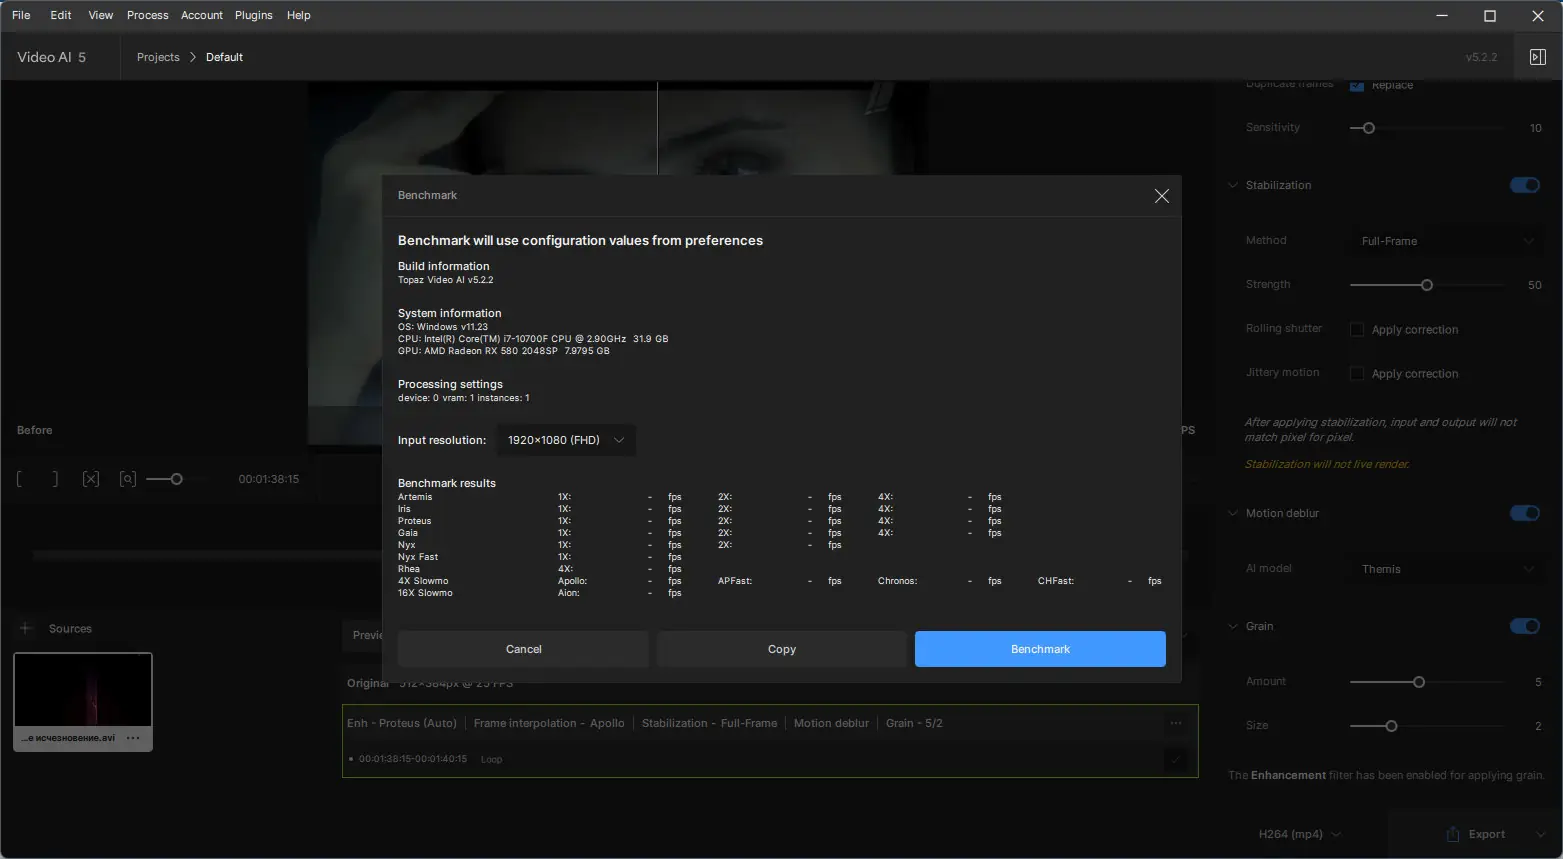Screen dimensions: 1563x859
Task: Run the Benchmark
Action: click(x=1039, y=648)
